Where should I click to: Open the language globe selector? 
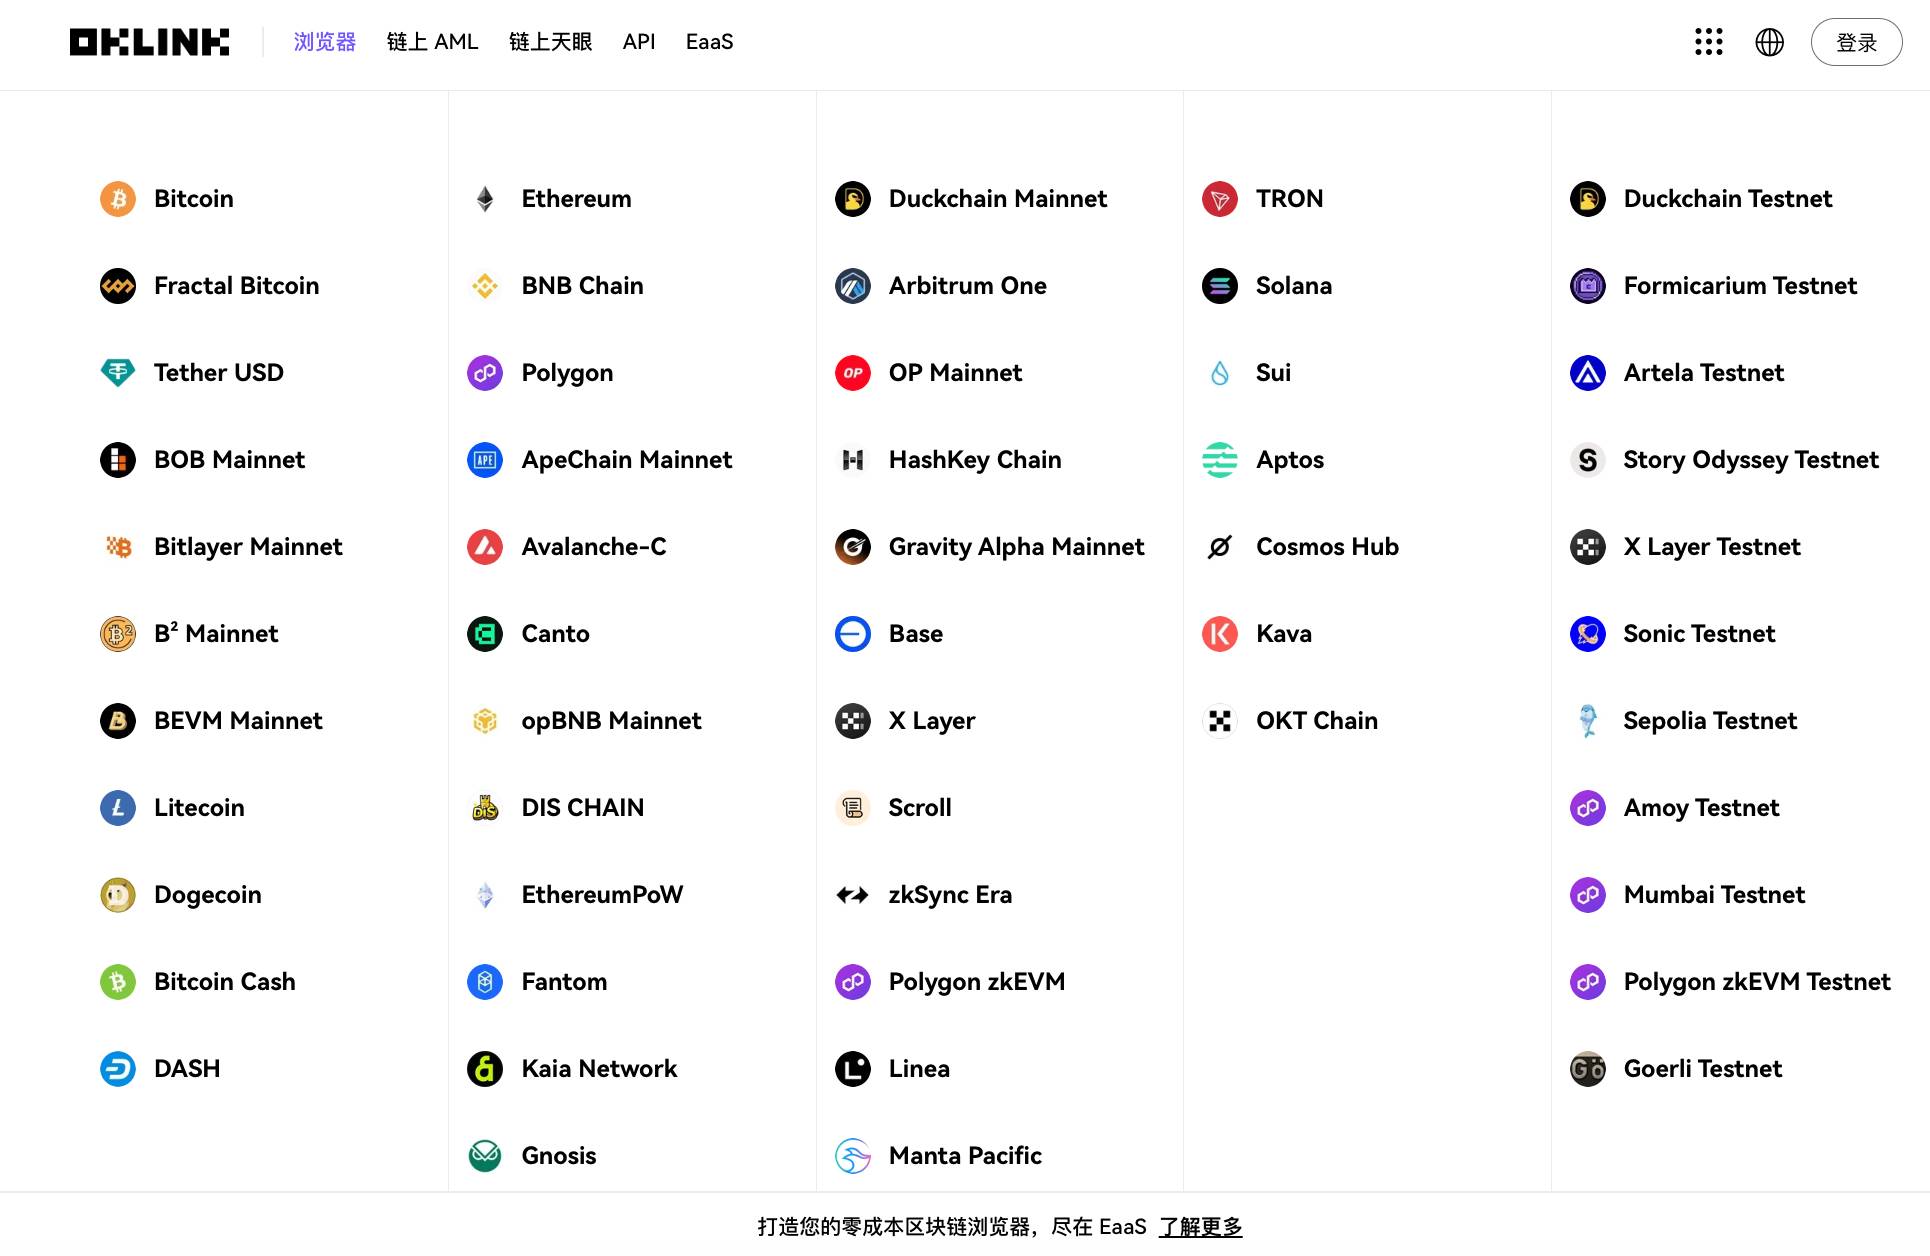1770,42
